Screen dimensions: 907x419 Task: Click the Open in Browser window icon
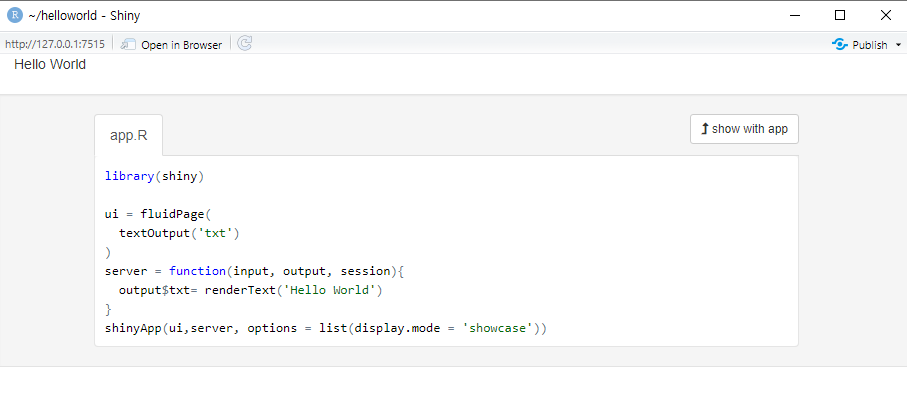pyautogui.click(x=128, y=45)
